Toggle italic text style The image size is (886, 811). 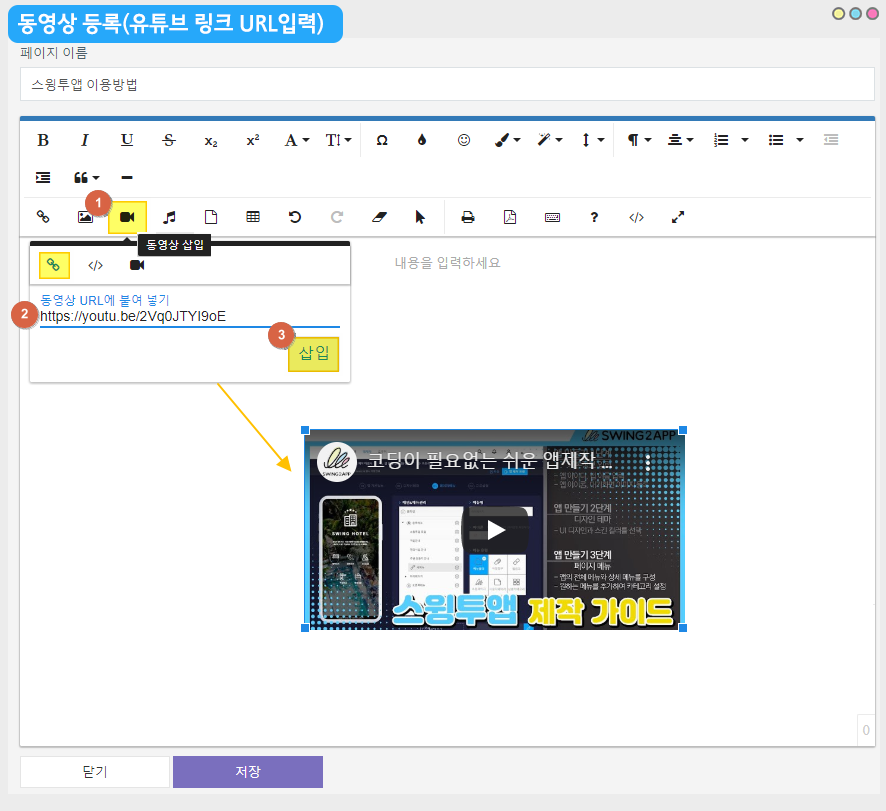85,140
